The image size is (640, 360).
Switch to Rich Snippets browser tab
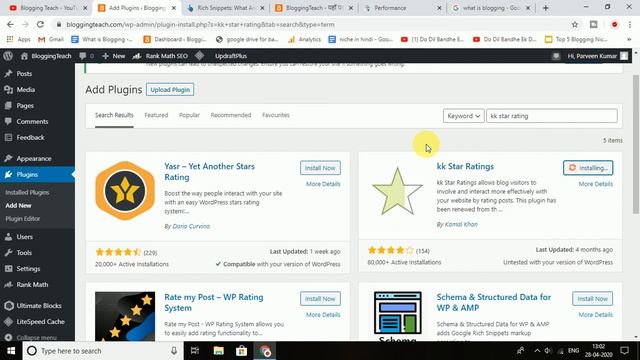pyautogui.click(x=225, y=8)
